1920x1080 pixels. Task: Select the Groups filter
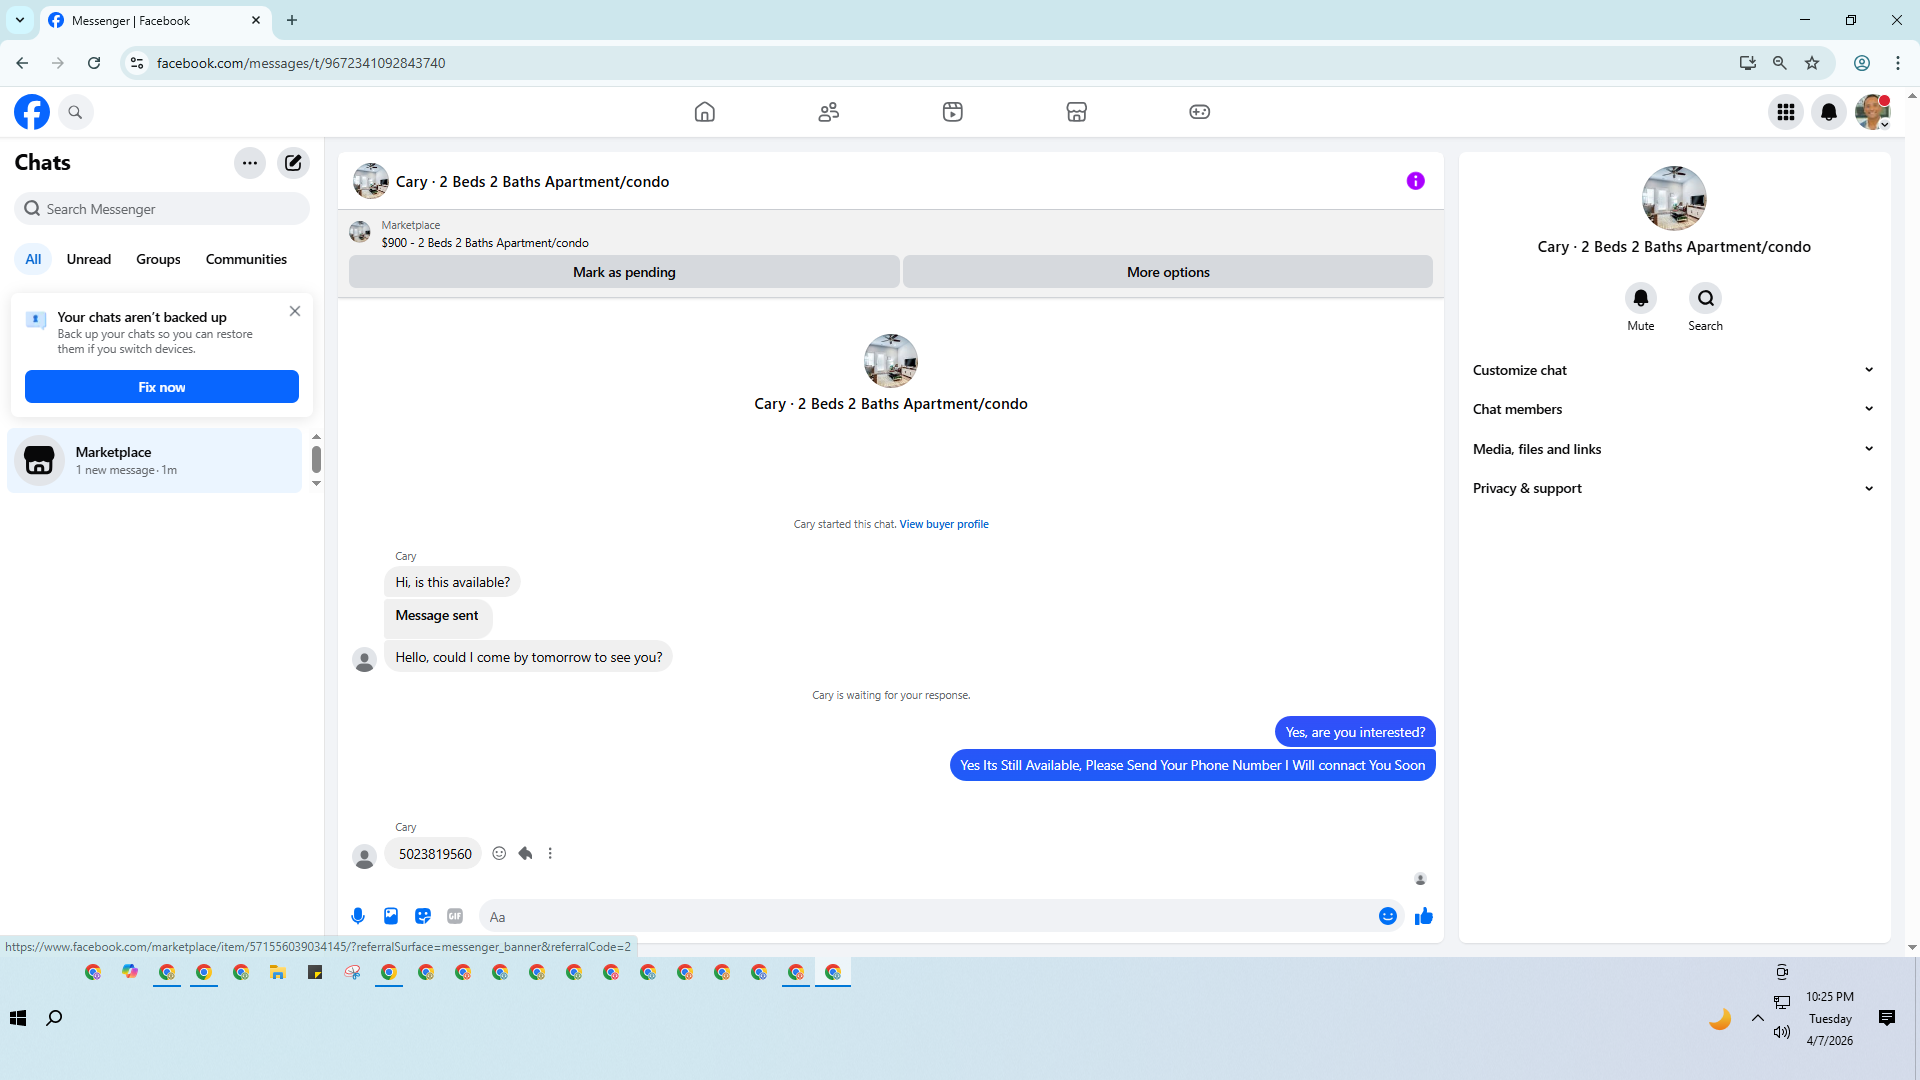click(158, 259)
